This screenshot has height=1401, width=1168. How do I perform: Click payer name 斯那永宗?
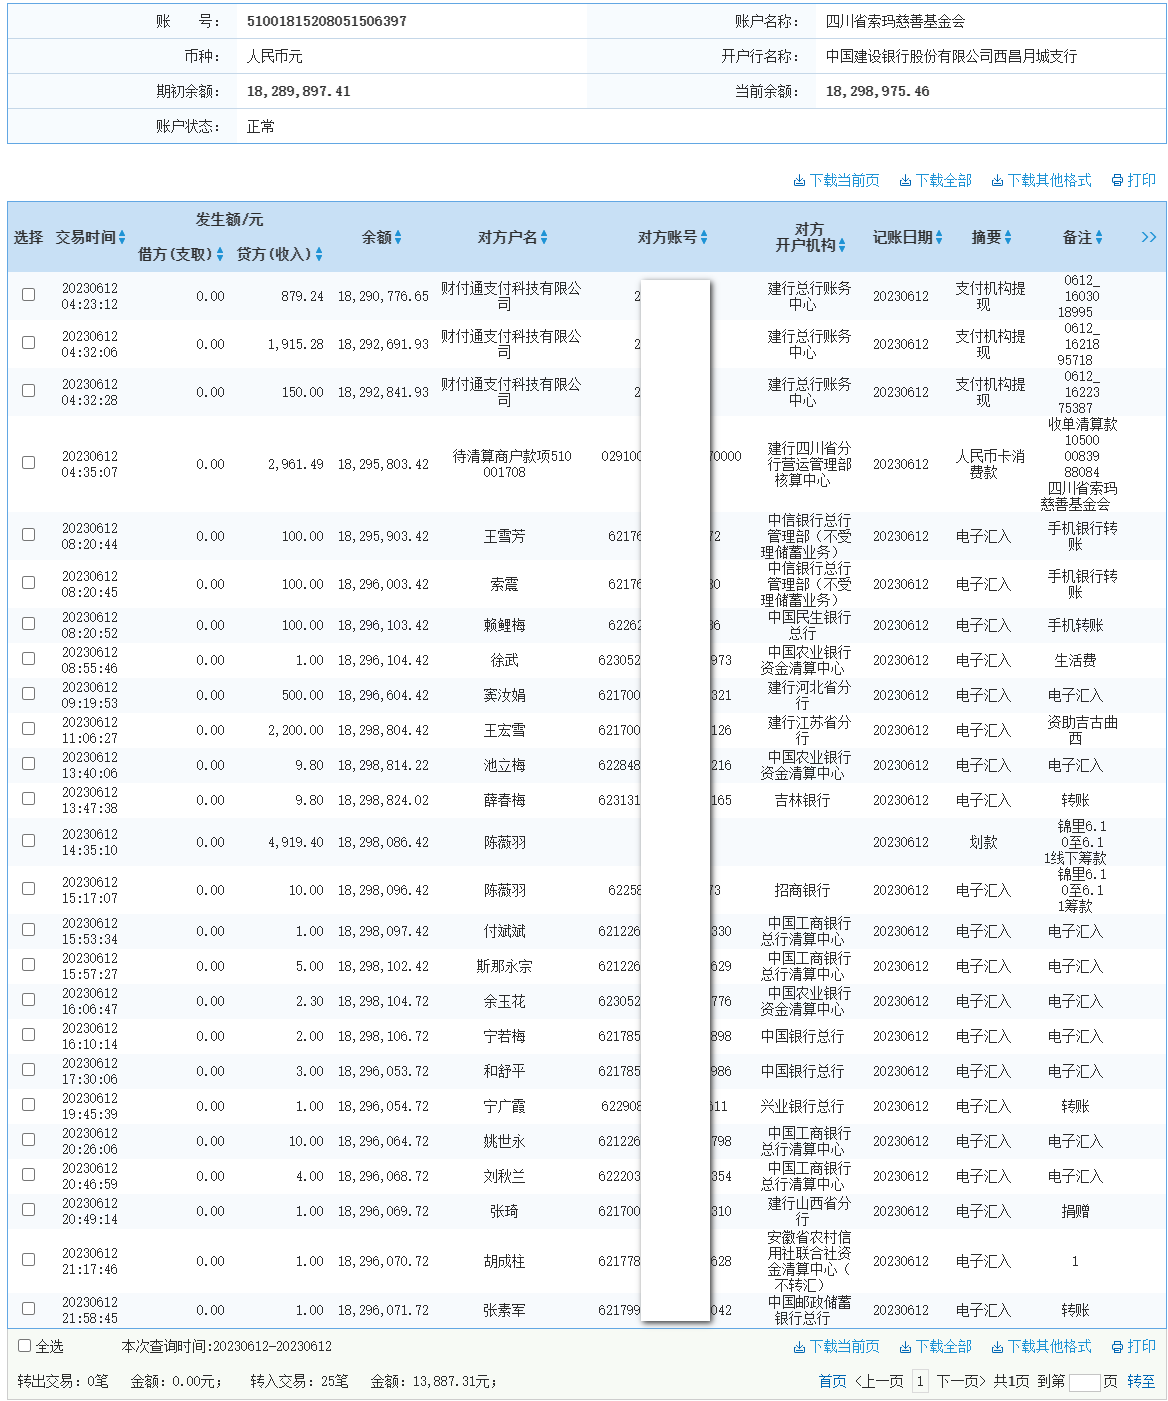pyautogui.click(x=504, y=966)
